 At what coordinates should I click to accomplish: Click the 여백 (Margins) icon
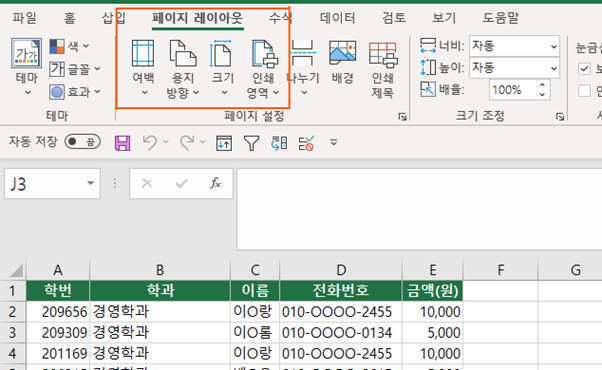[143, 54]
